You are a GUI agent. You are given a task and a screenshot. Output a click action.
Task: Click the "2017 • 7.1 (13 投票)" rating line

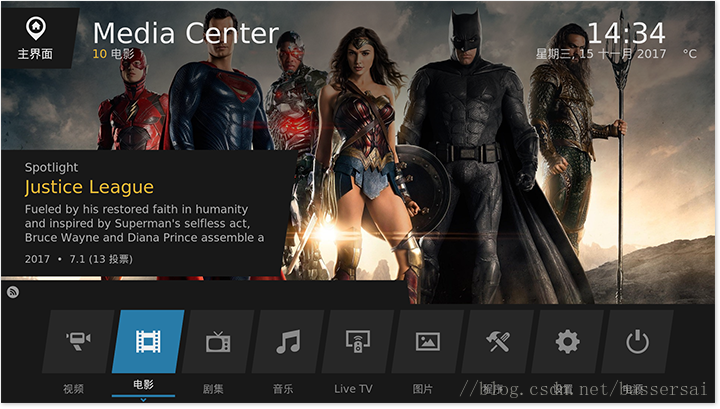click(x=79, y=259)
